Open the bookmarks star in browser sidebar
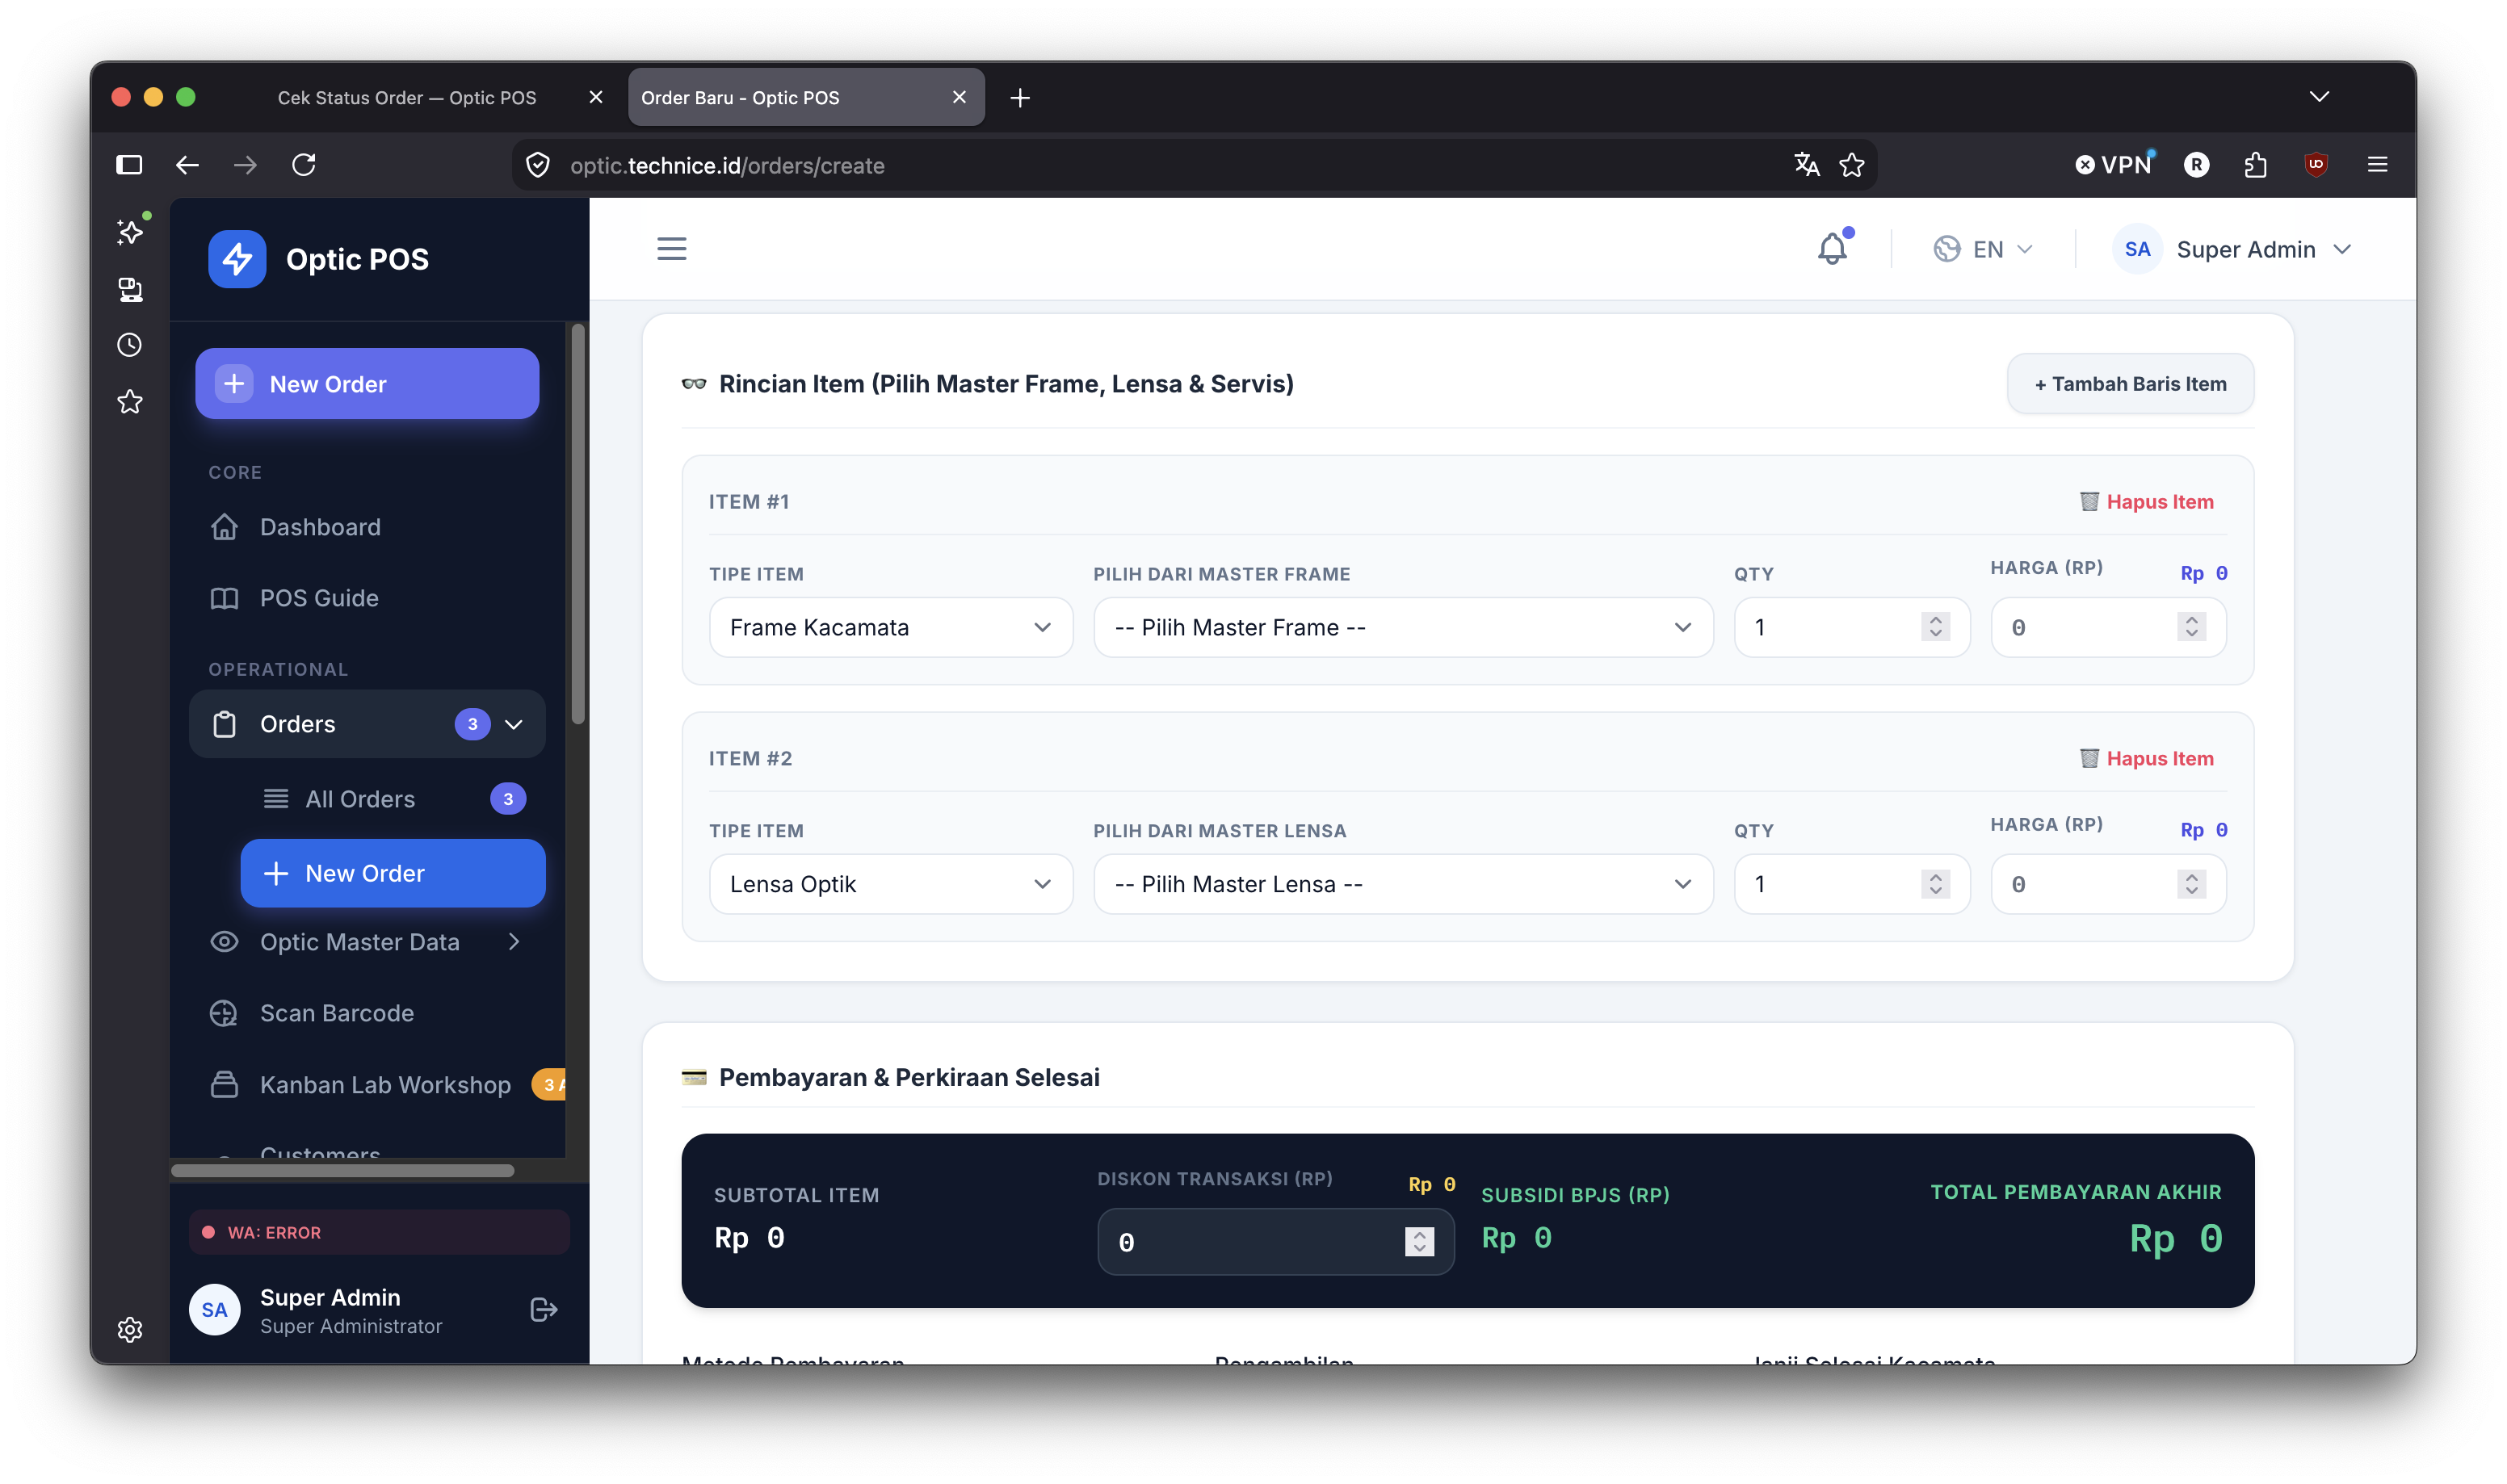The height and width of the screenshot is (1484, 2507). pyautogui.click(x=130, y=402)
